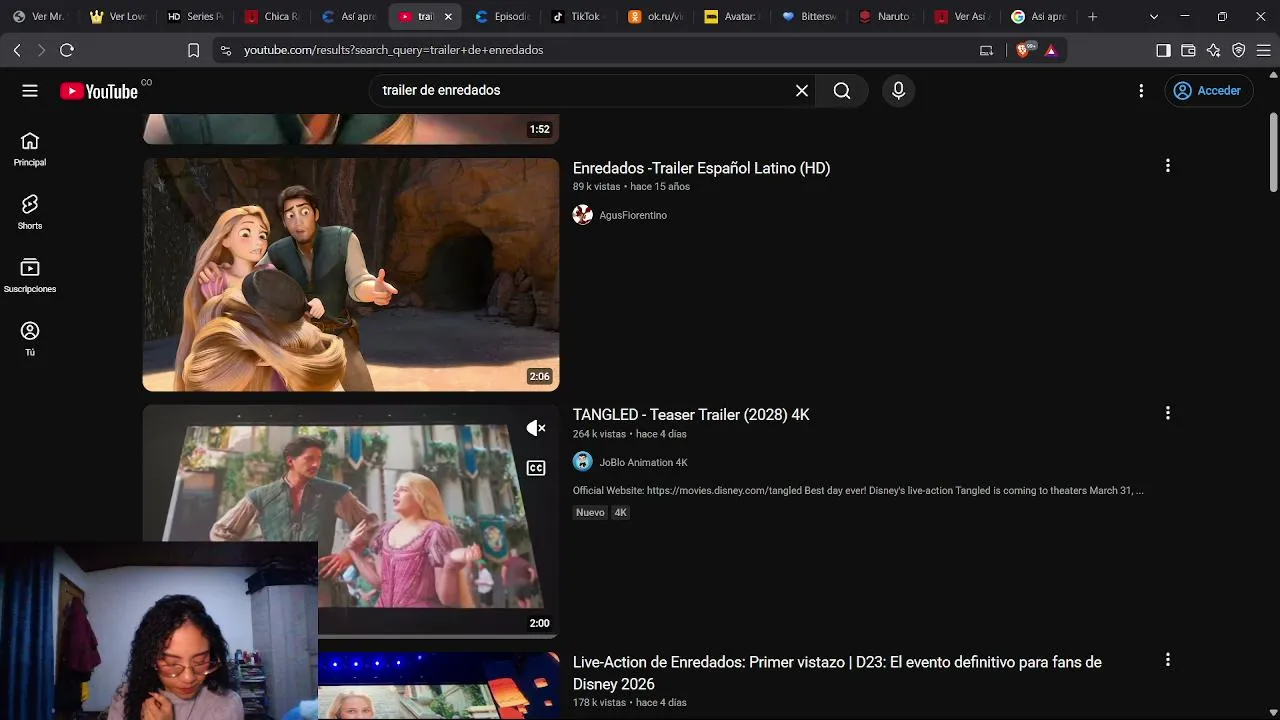Clear the search box with the X
The width and height of the screenshot is (1280, 720).
pos(802,91)
